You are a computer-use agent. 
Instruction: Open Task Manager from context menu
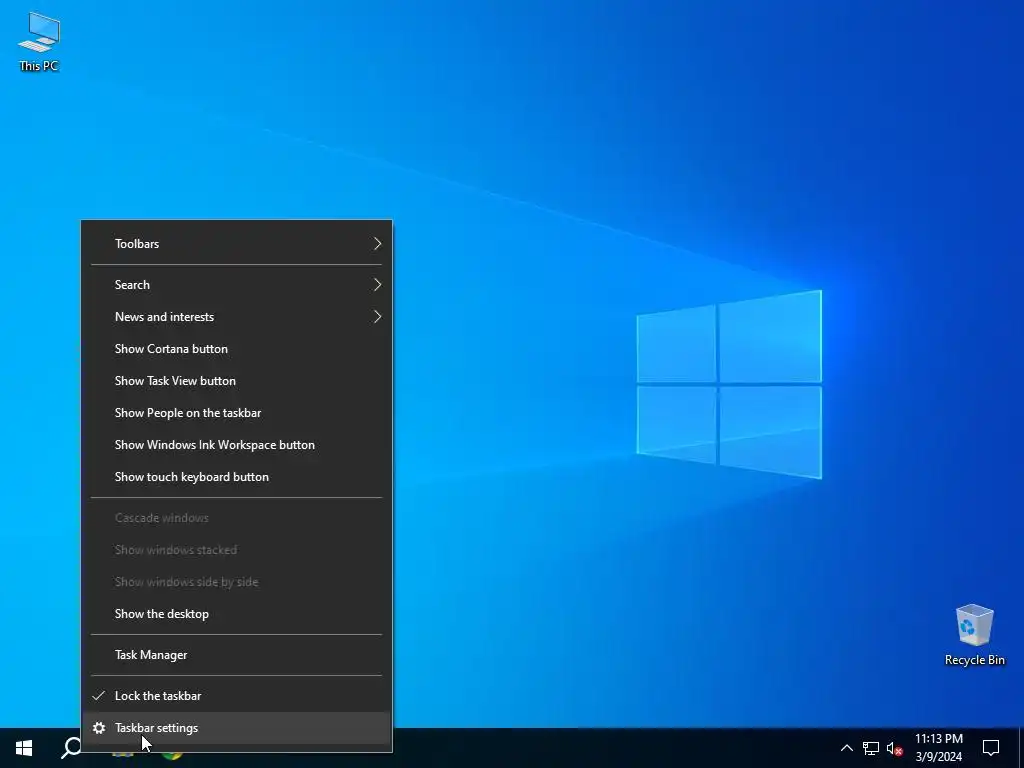click(x=236, y=654)
